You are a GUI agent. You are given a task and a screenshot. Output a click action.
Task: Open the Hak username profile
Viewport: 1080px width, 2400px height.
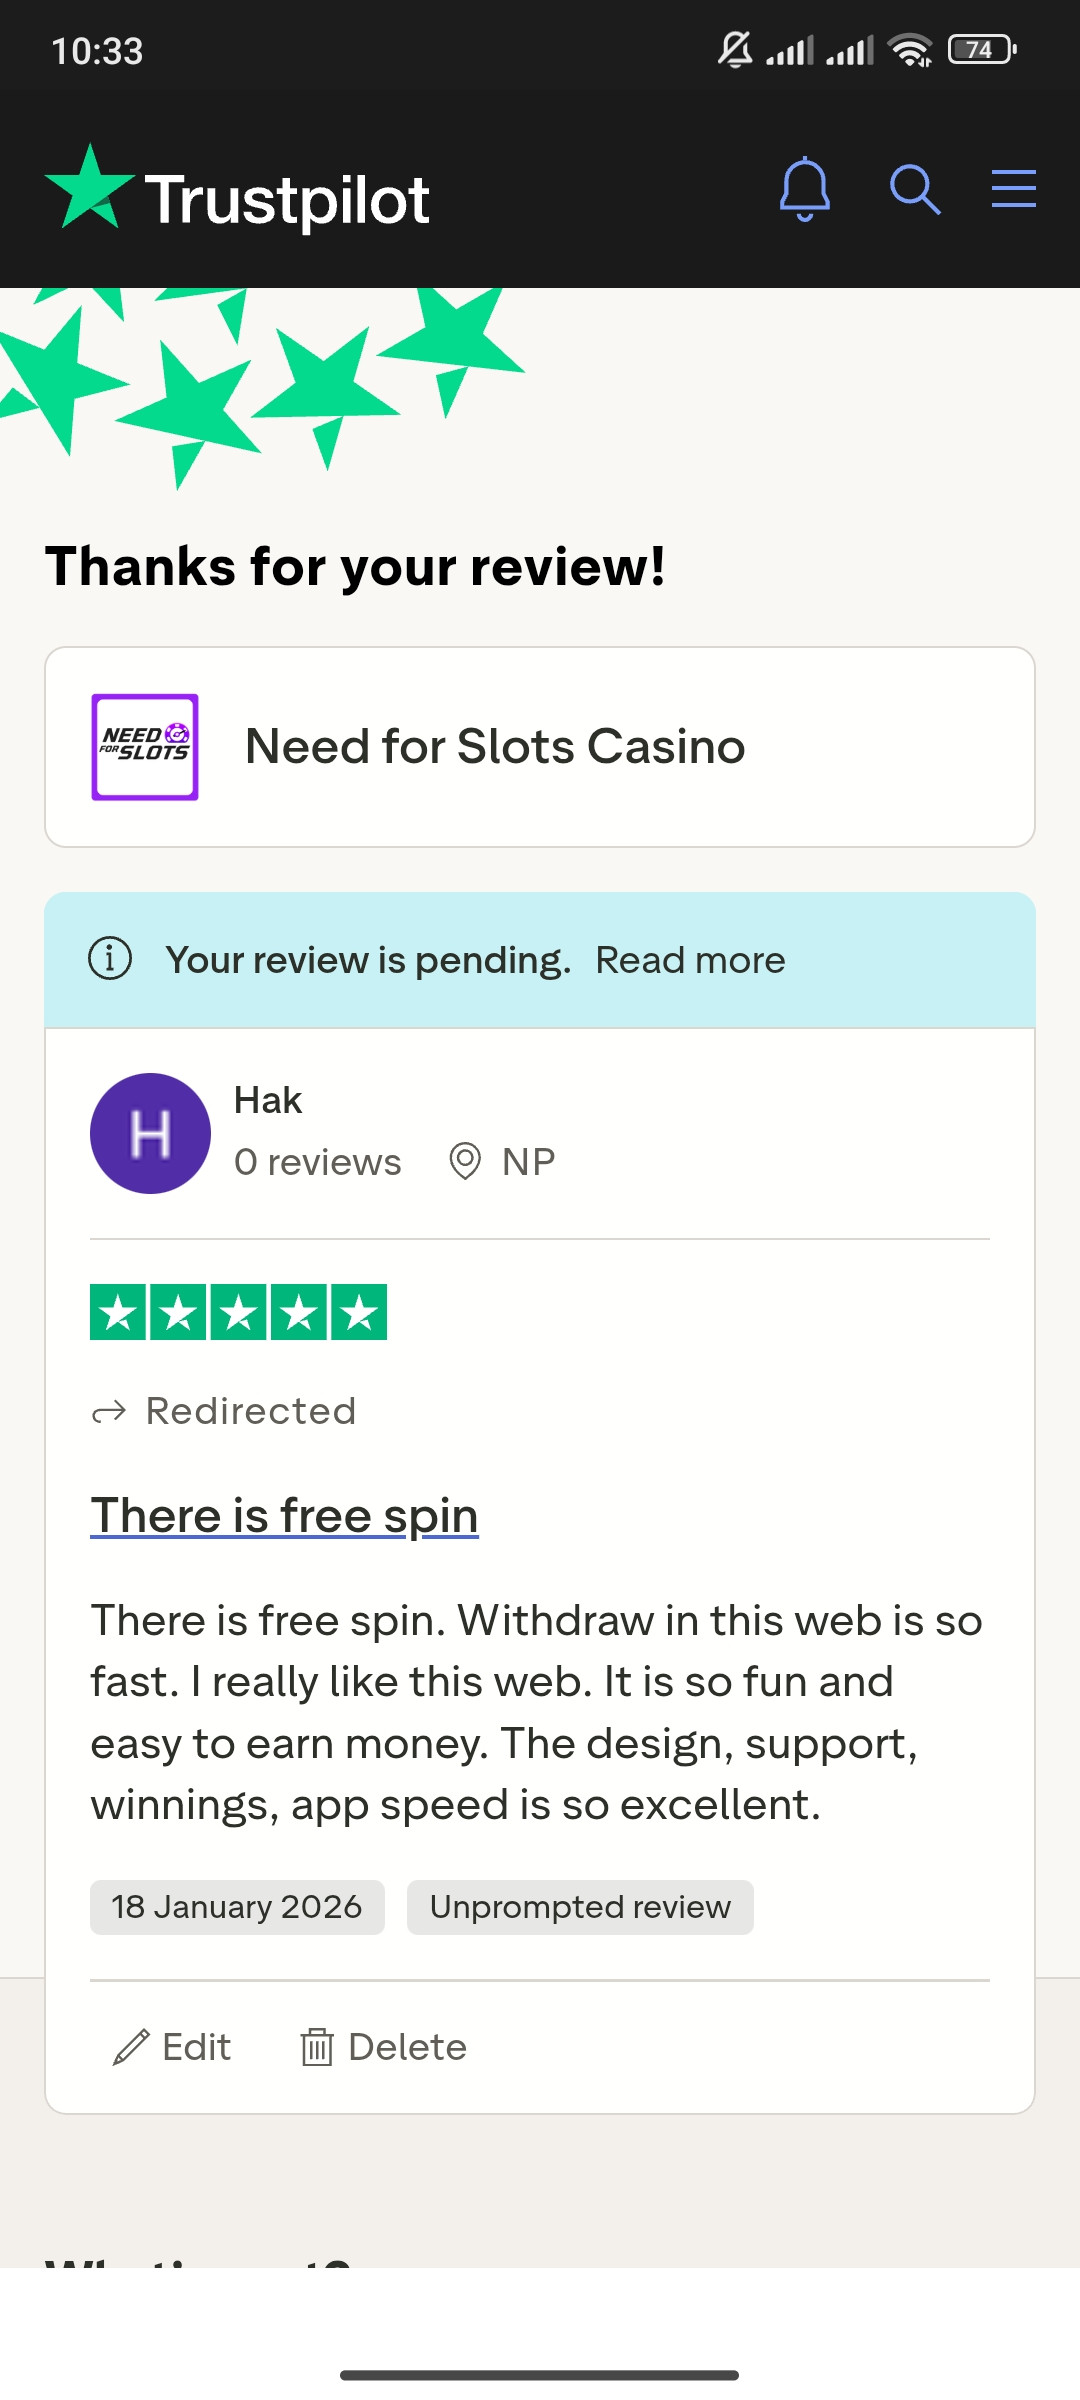click(268, 1101)
